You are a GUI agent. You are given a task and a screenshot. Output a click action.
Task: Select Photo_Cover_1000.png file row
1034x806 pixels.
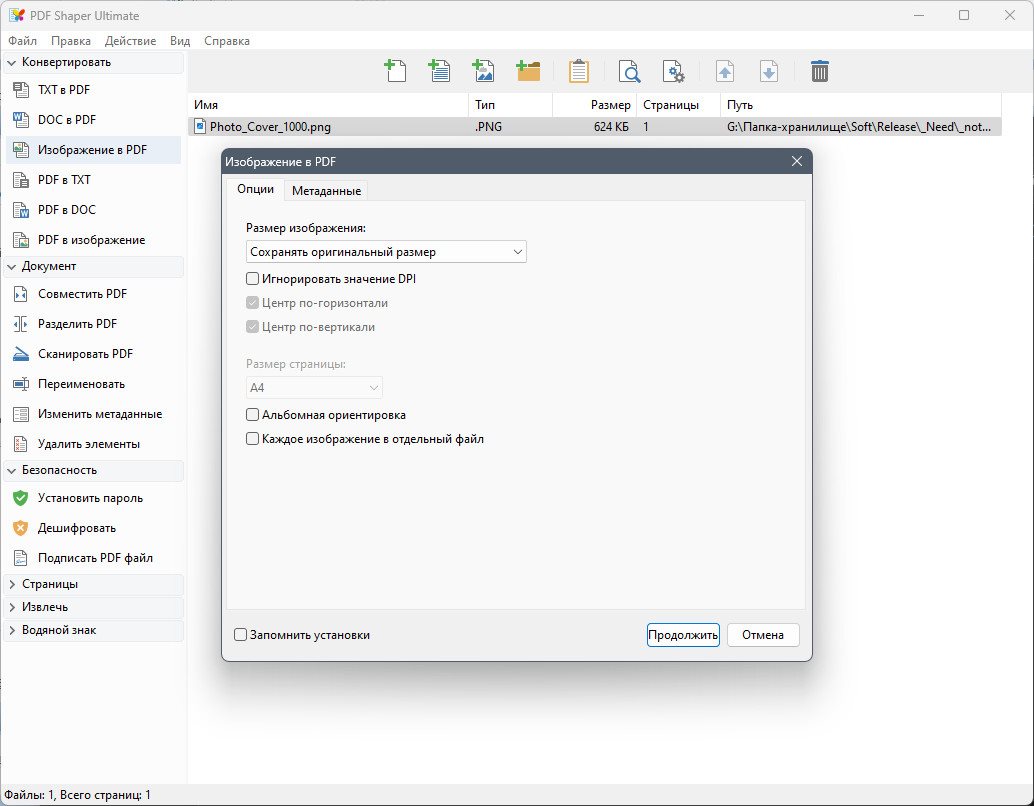(x=595, y=127)
